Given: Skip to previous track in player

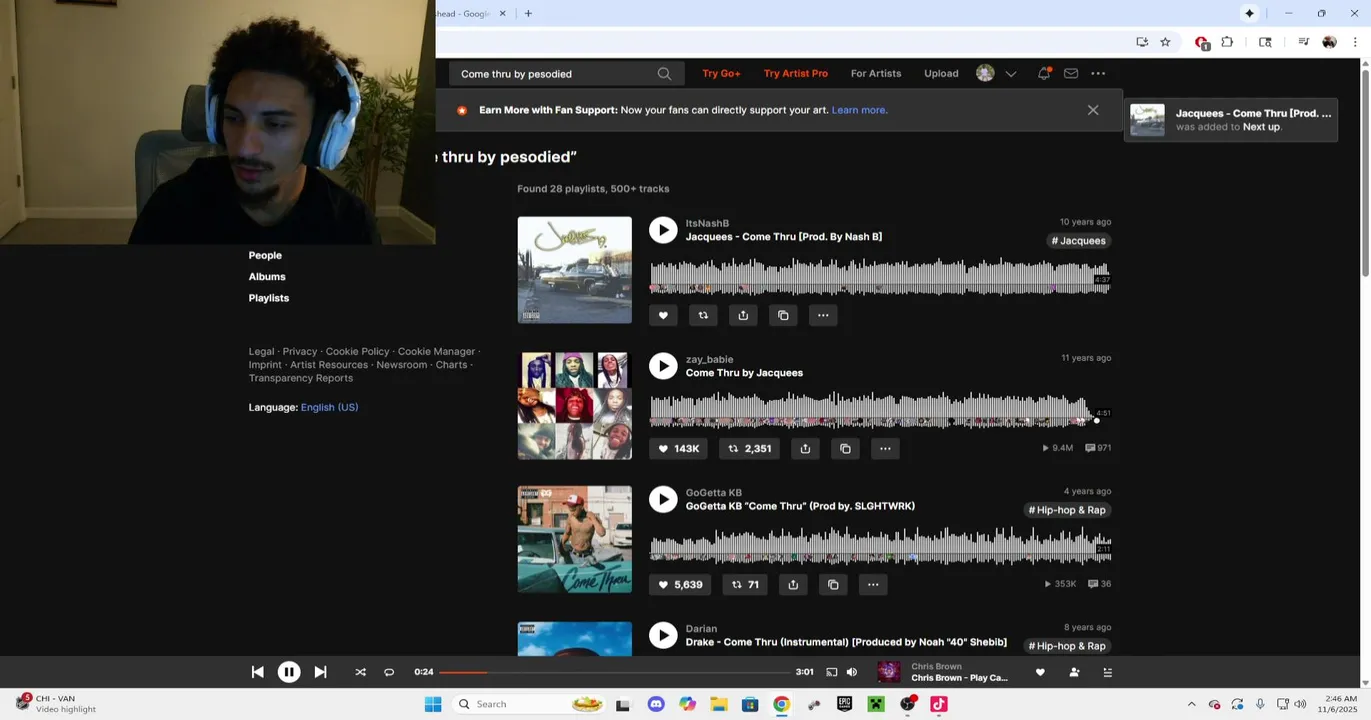Looking at the screenshot, I should [257, 673].
